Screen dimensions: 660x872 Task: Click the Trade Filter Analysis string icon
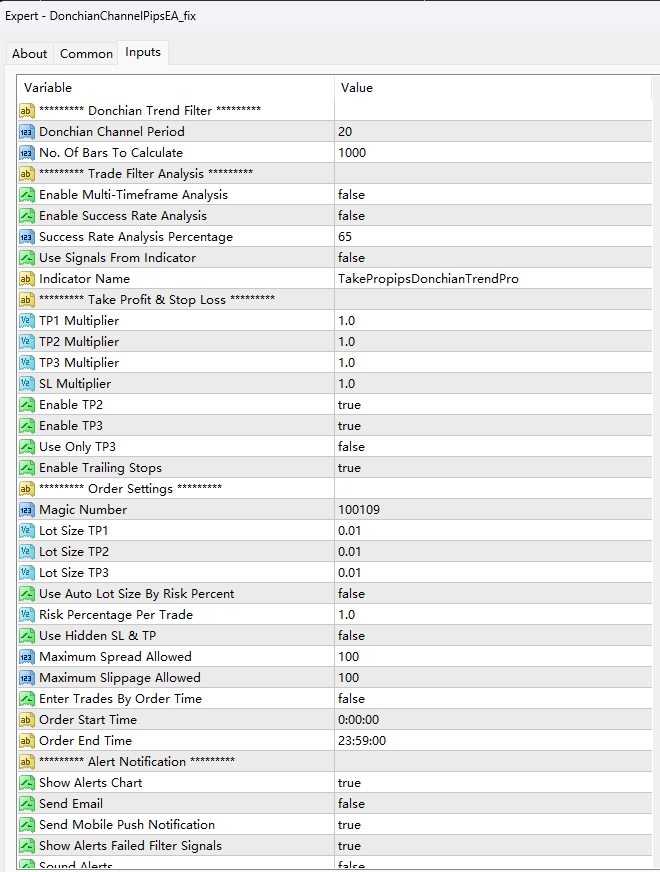click(27, 174)
